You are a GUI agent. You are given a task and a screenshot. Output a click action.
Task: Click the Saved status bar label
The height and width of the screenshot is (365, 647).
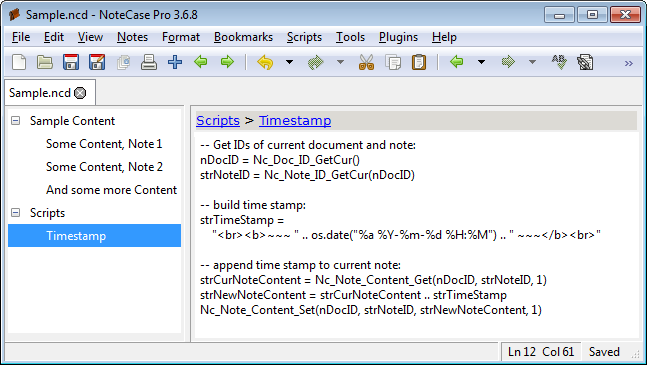point(604,352)
